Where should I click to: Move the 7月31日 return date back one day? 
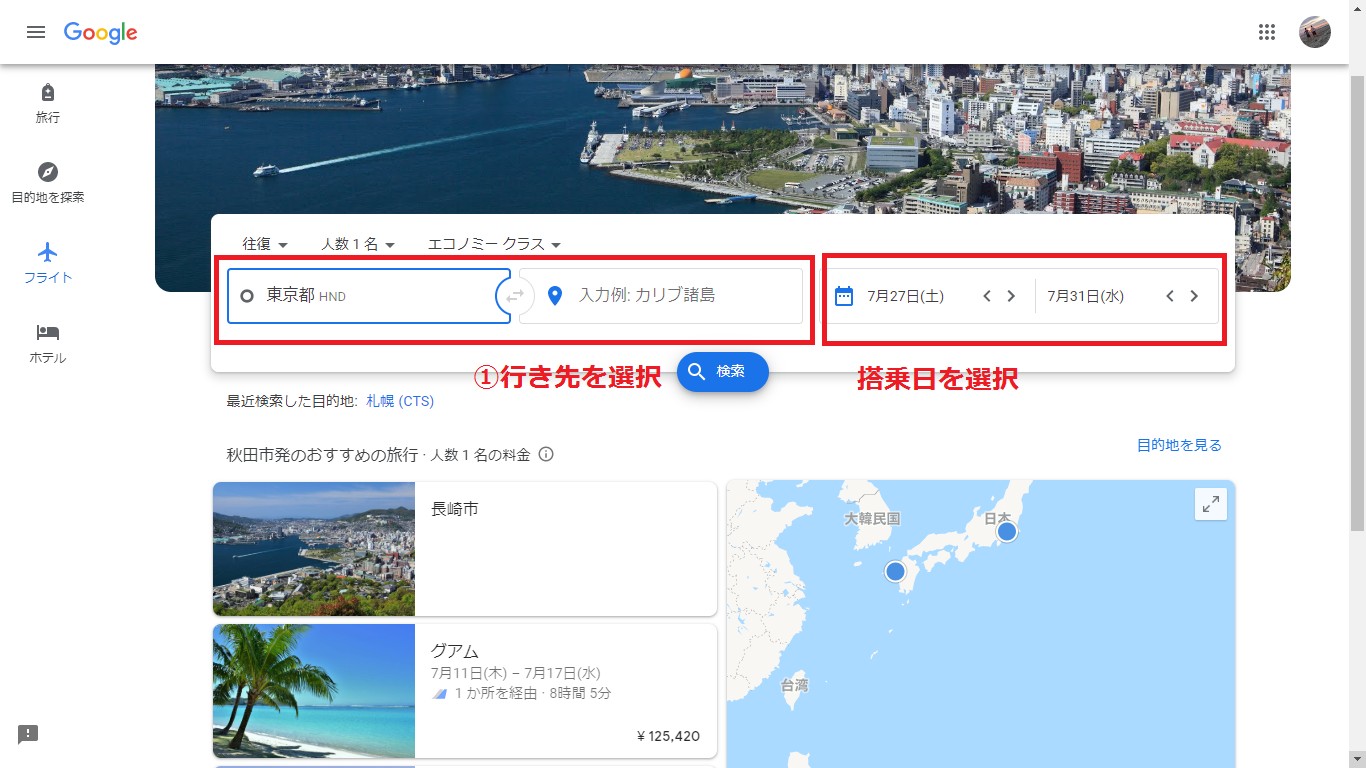pyautogui.click(x=1170, y=296)
